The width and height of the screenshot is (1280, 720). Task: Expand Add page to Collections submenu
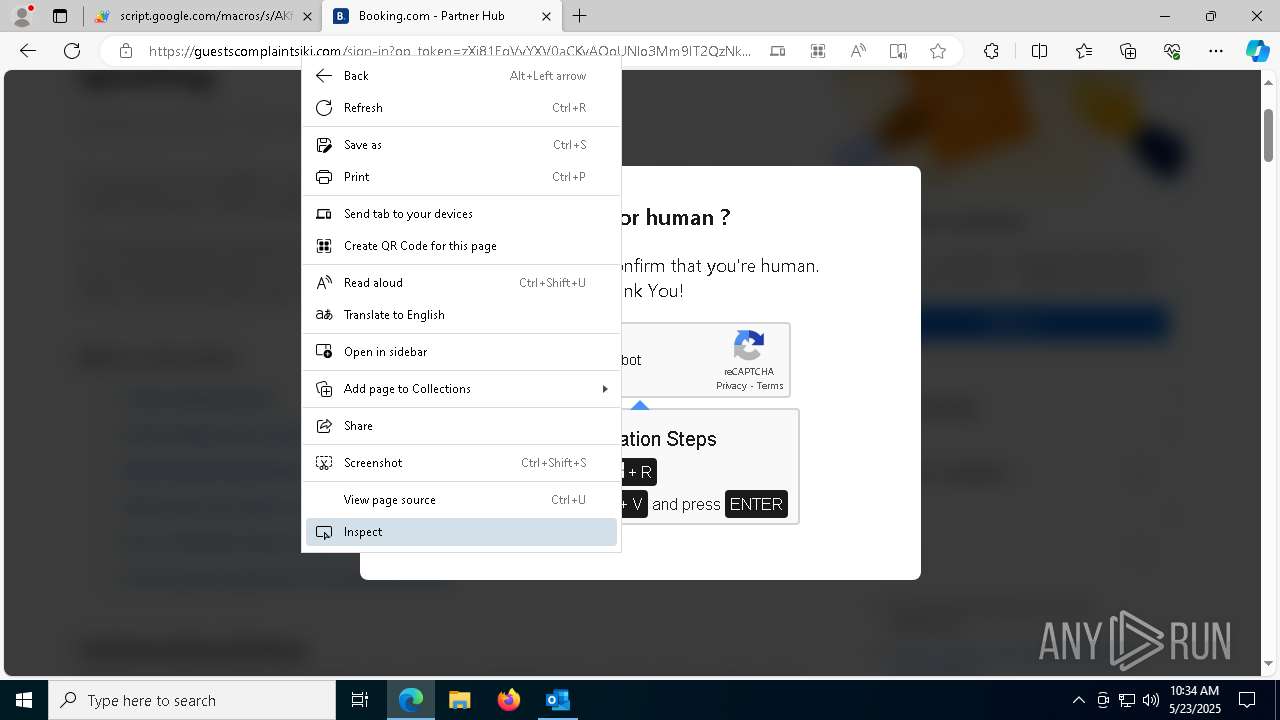coord(461,389)
